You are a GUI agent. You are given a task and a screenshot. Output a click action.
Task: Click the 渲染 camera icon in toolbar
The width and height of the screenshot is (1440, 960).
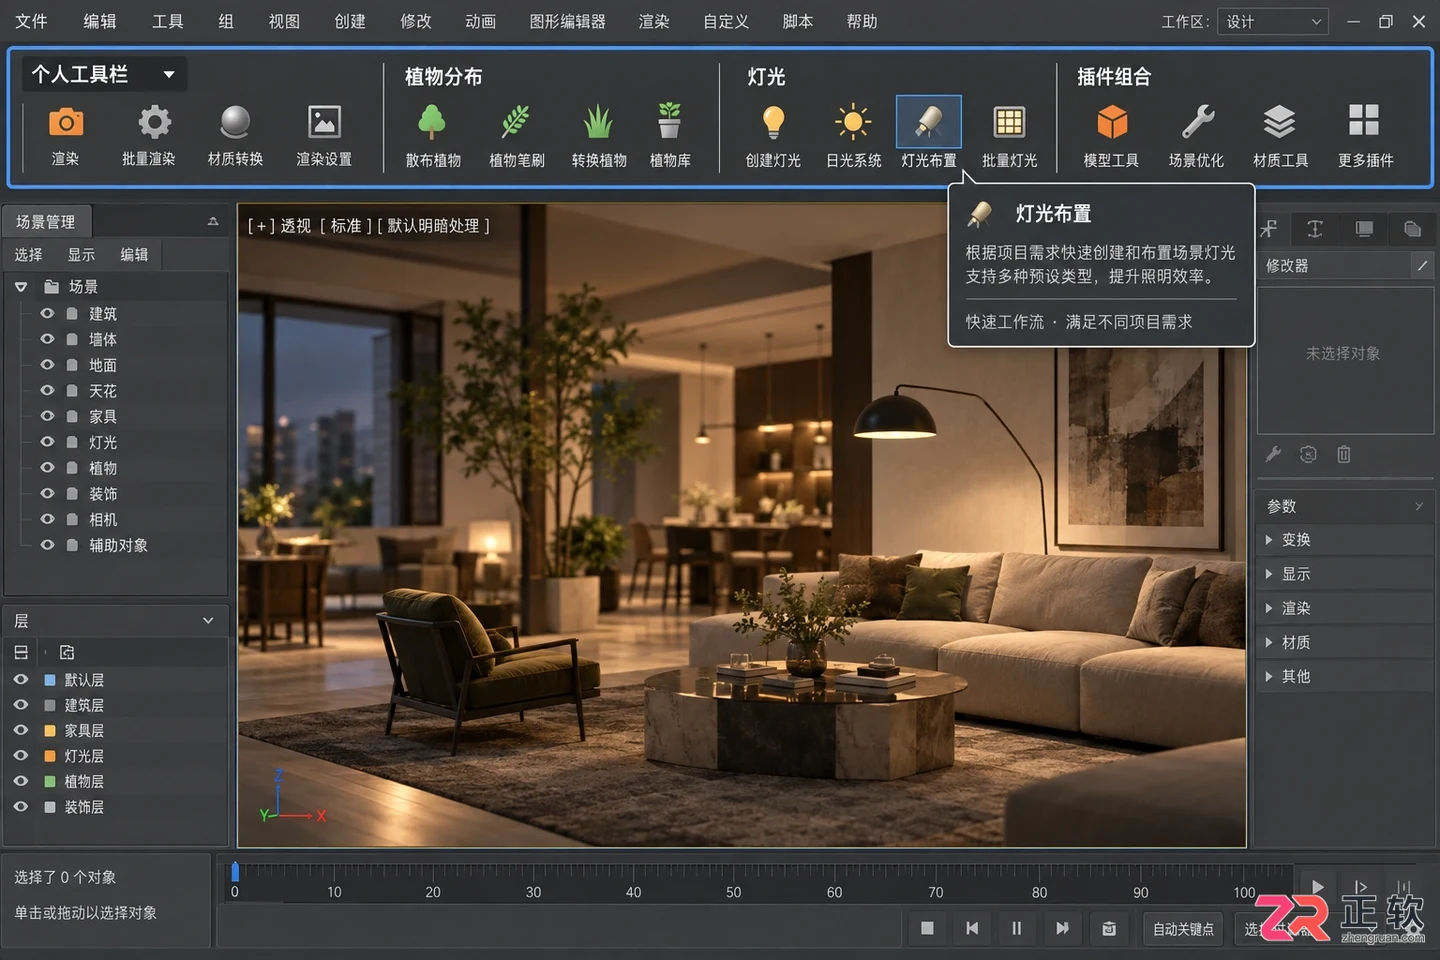point(65,122)
